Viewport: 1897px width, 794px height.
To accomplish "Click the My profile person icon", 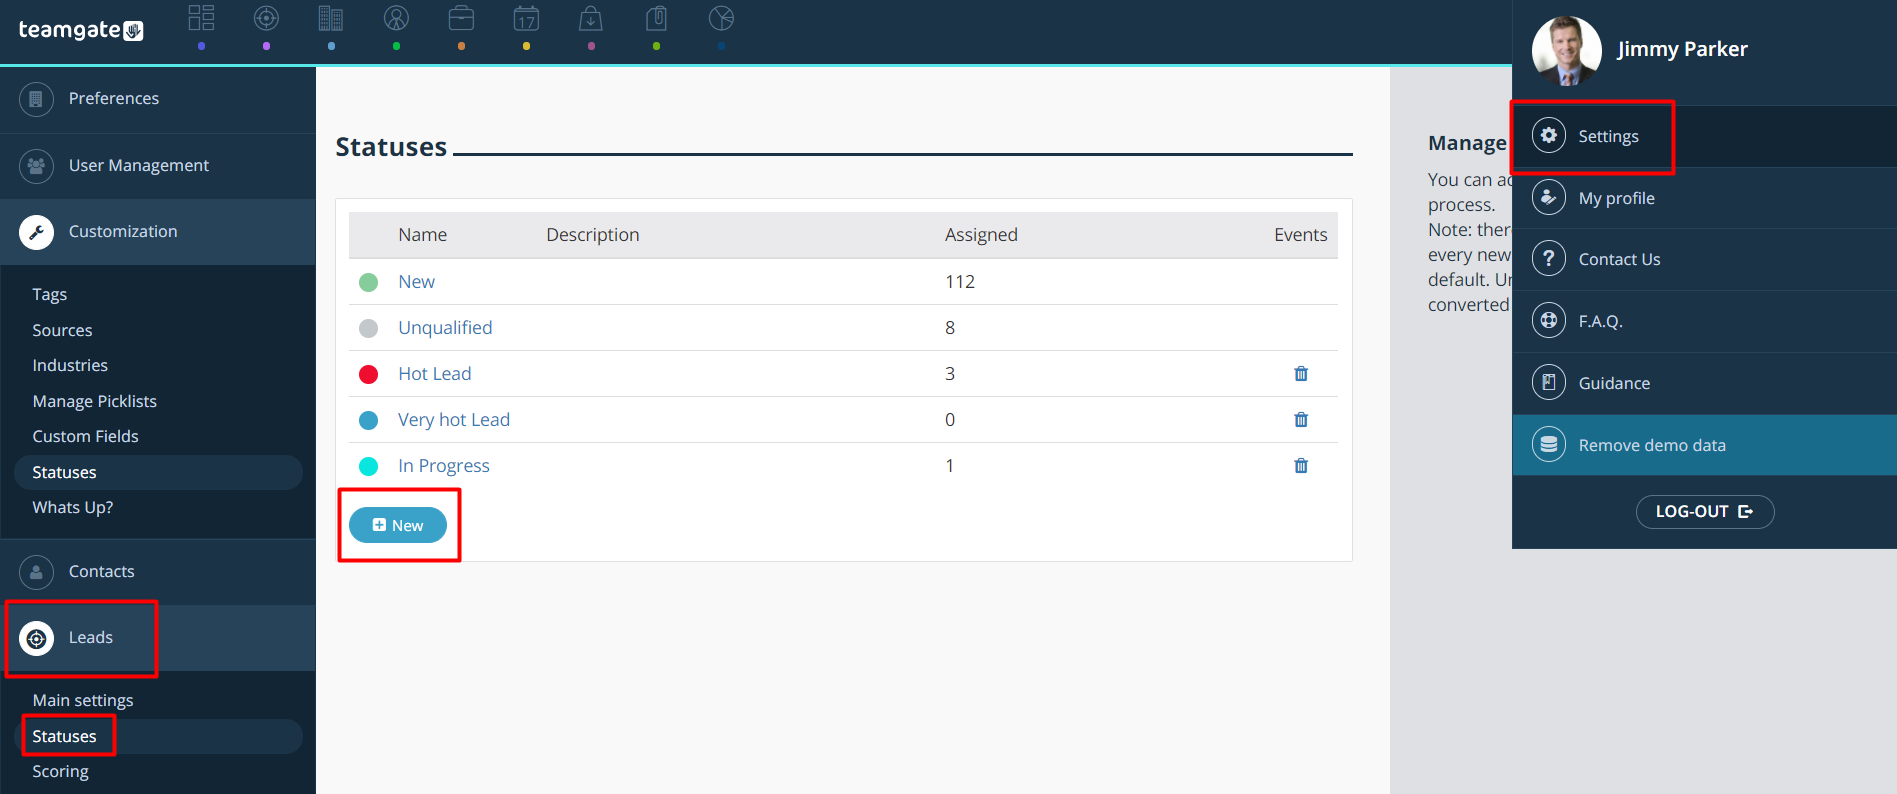I will [1549, 198].
